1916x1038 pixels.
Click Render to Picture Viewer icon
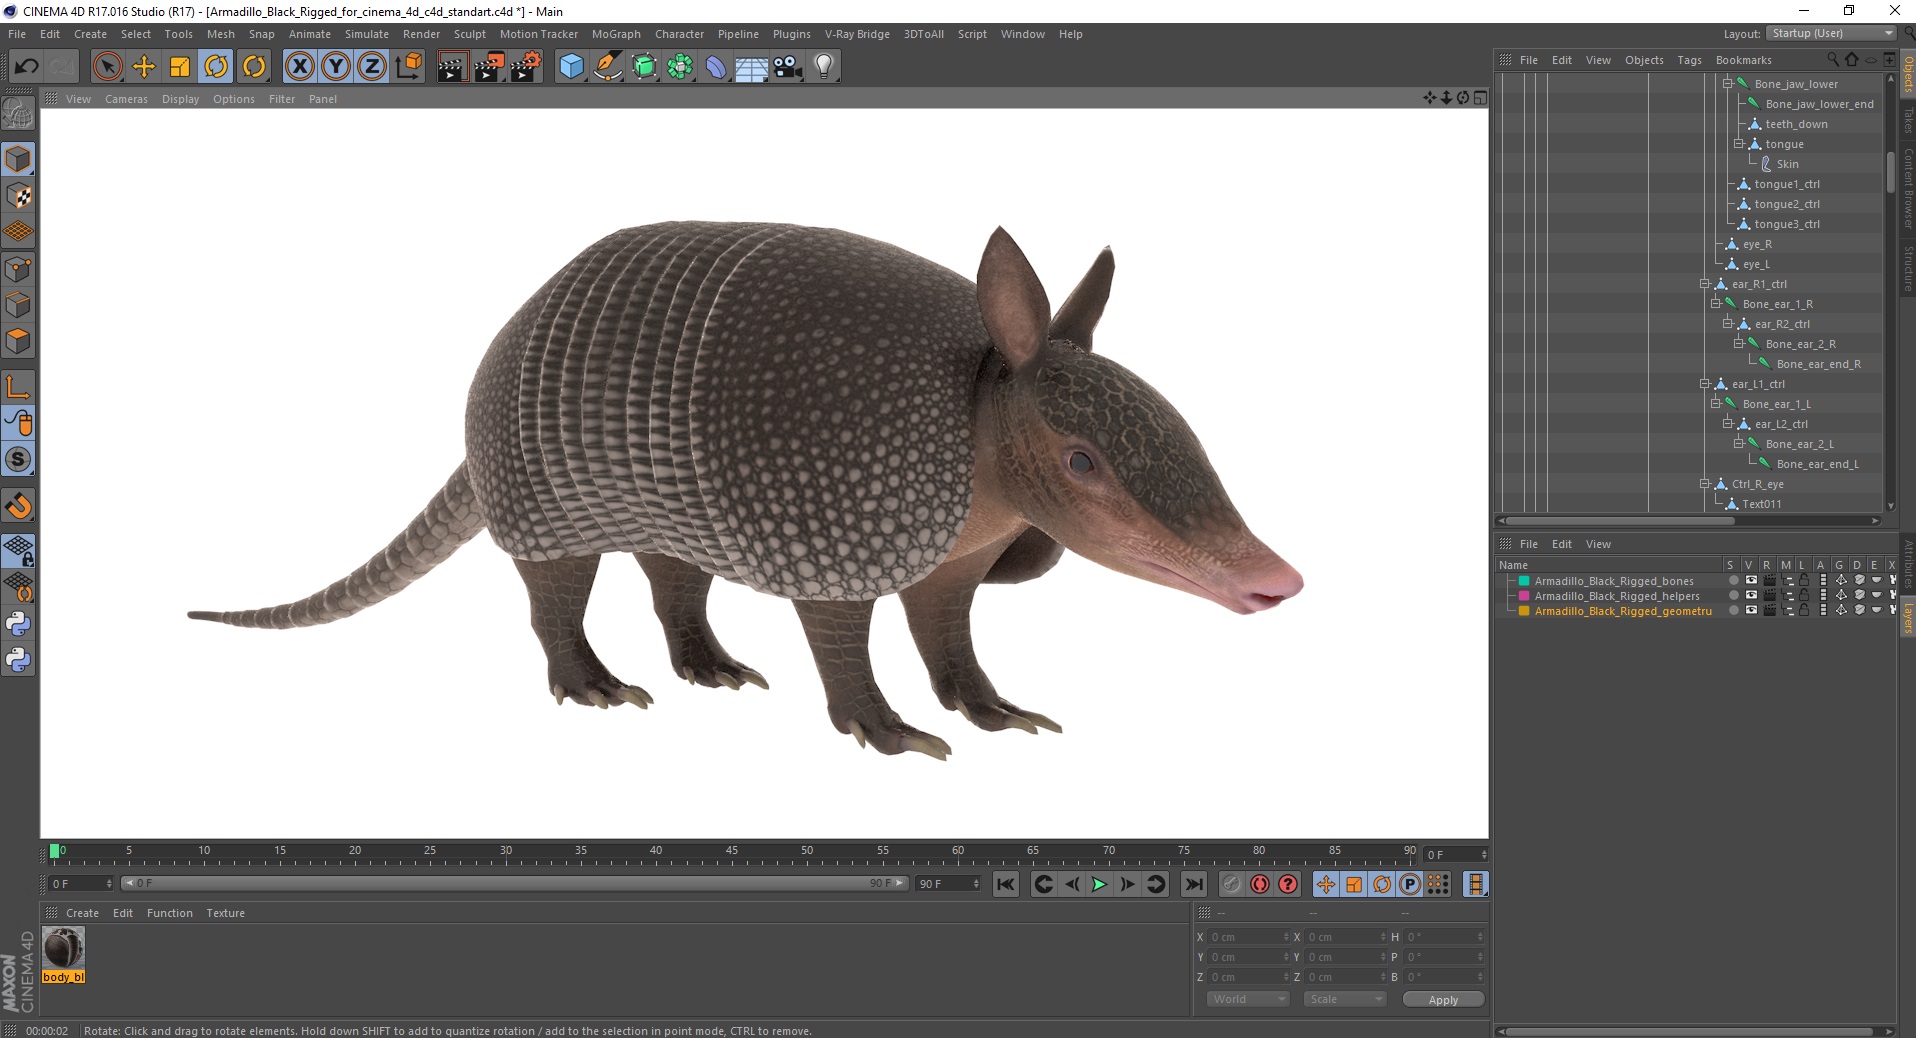tap(489, 67)
